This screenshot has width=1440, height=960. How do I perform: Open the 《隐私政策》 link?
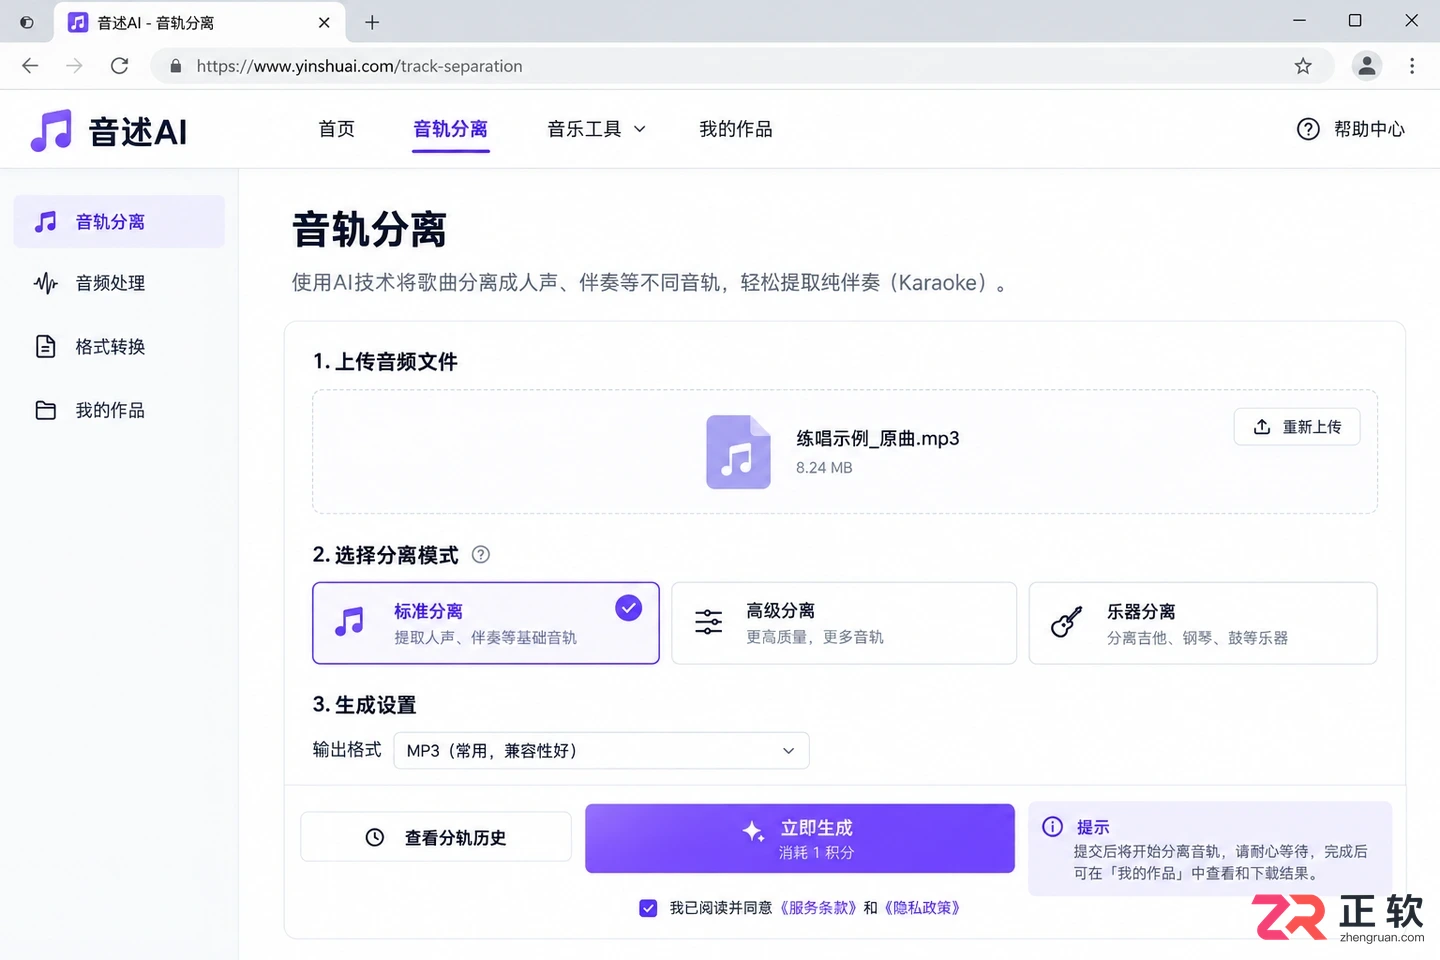coord(923,908)
